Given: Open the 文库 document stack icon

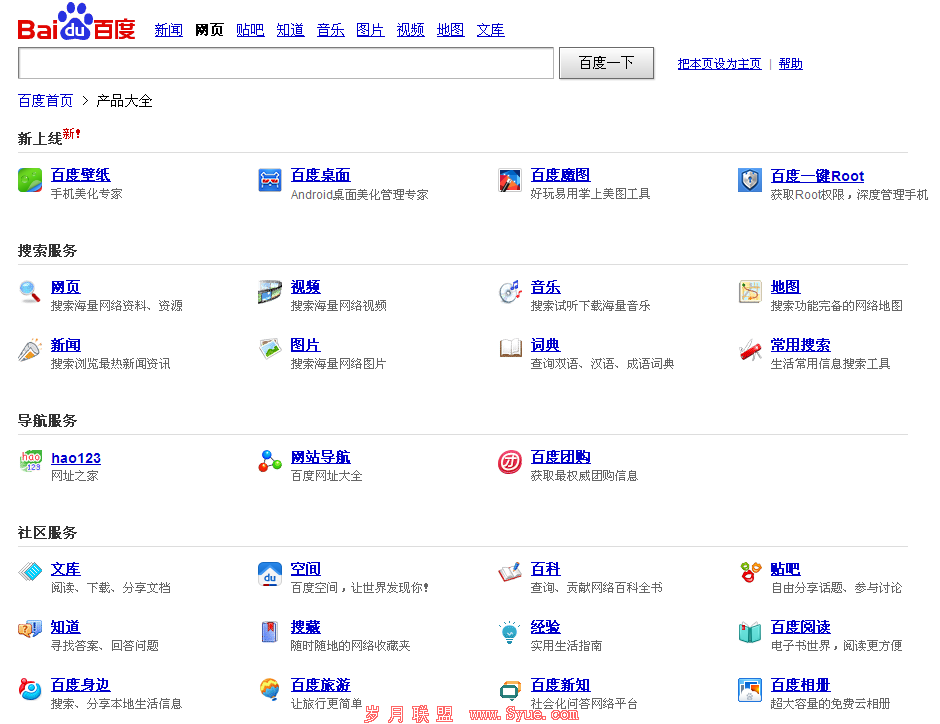Looking at the screenshot, I should pyautogui.click(x=30, y=572).
